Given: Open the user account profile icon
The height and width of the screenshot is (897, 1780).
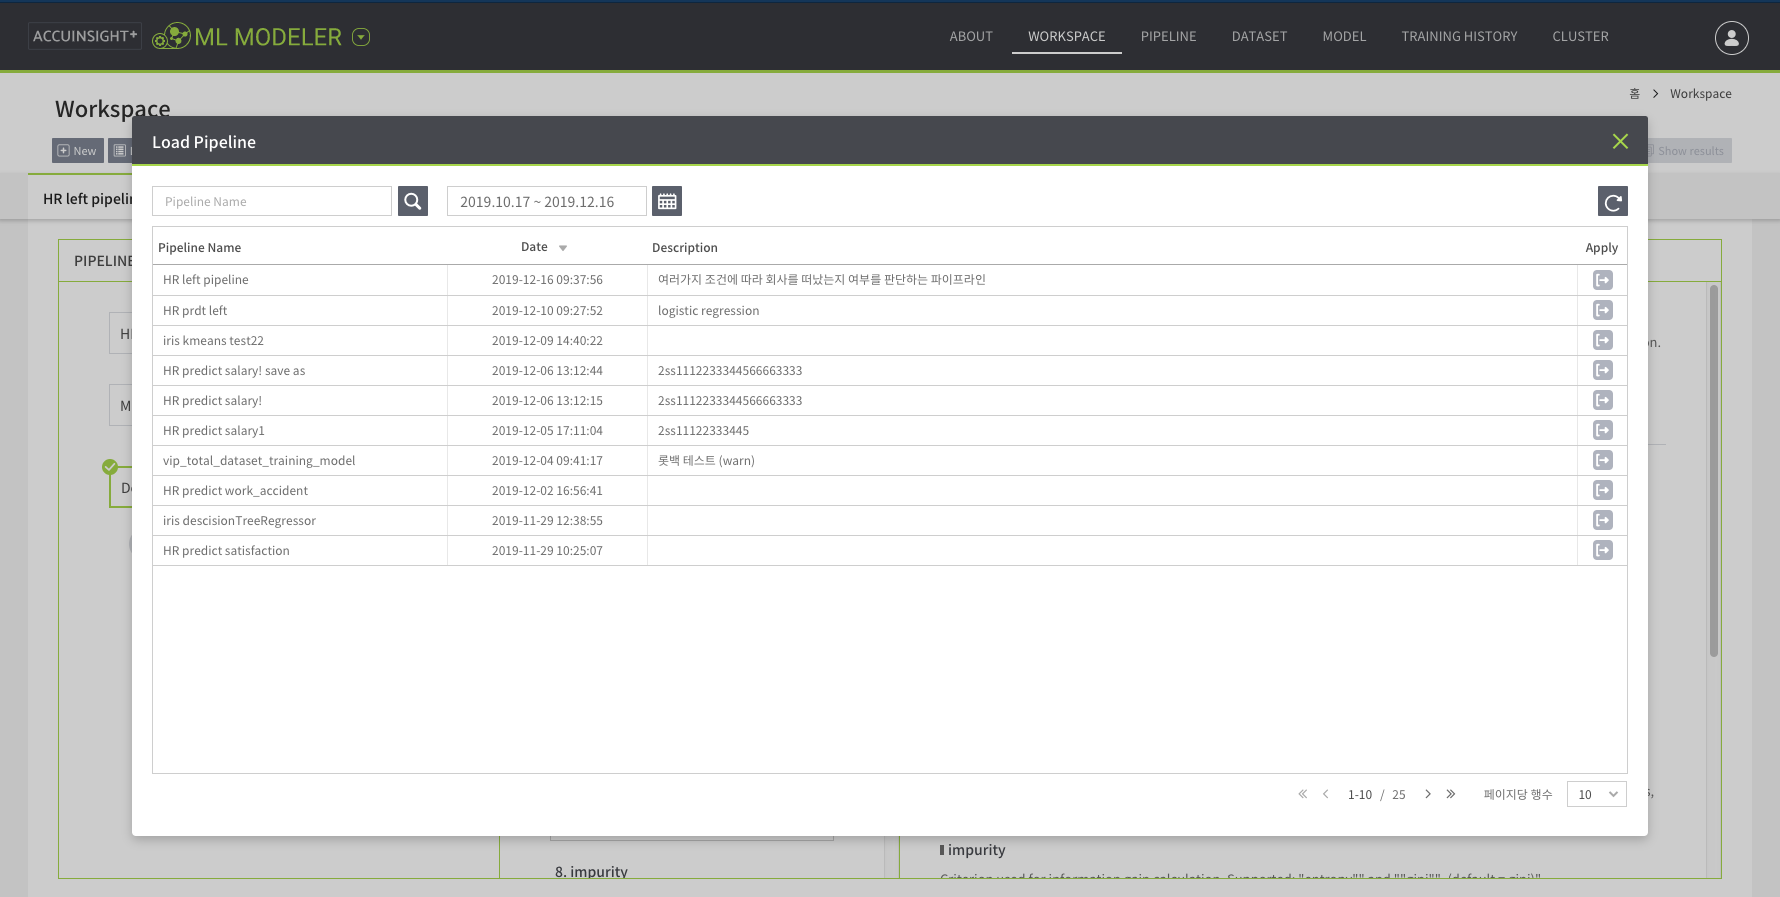Looking at the screenshot, I should click(1731, 37).
